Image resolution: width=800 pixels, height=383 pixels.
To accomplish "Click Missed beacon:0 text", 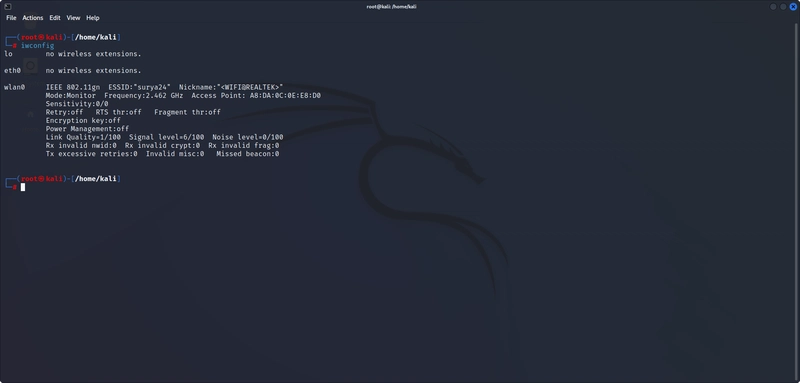I will (x=248, y=154).
